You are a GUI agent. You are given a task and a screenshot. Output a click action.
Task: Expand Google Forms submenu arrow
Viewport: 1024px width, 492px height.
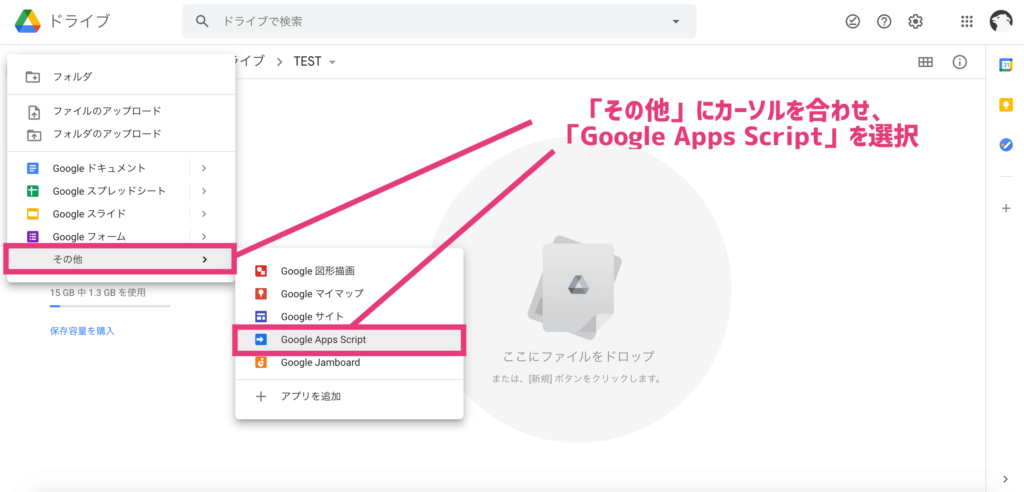204,237
